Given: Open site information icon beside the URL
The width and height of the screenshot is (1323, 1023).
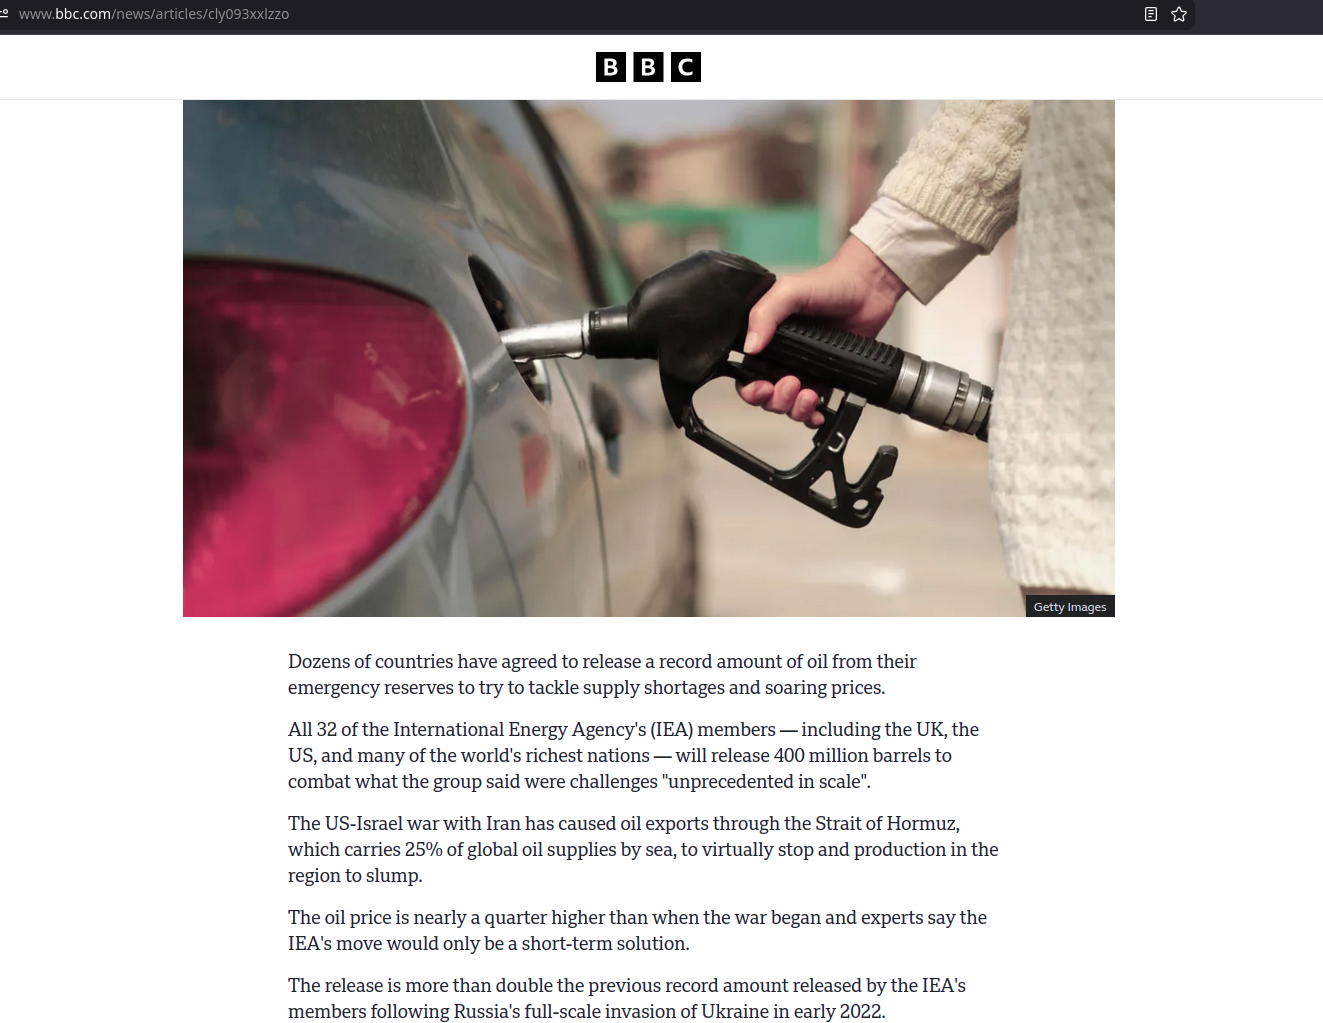Looking at the screenshot, I should click(4, 14).
